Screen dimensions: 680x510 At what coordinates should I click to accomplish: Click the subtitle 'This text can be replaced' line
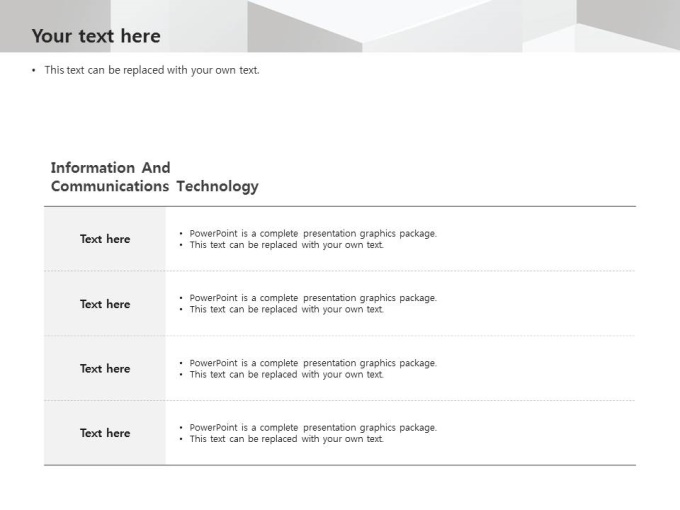(x=152, y=70)
